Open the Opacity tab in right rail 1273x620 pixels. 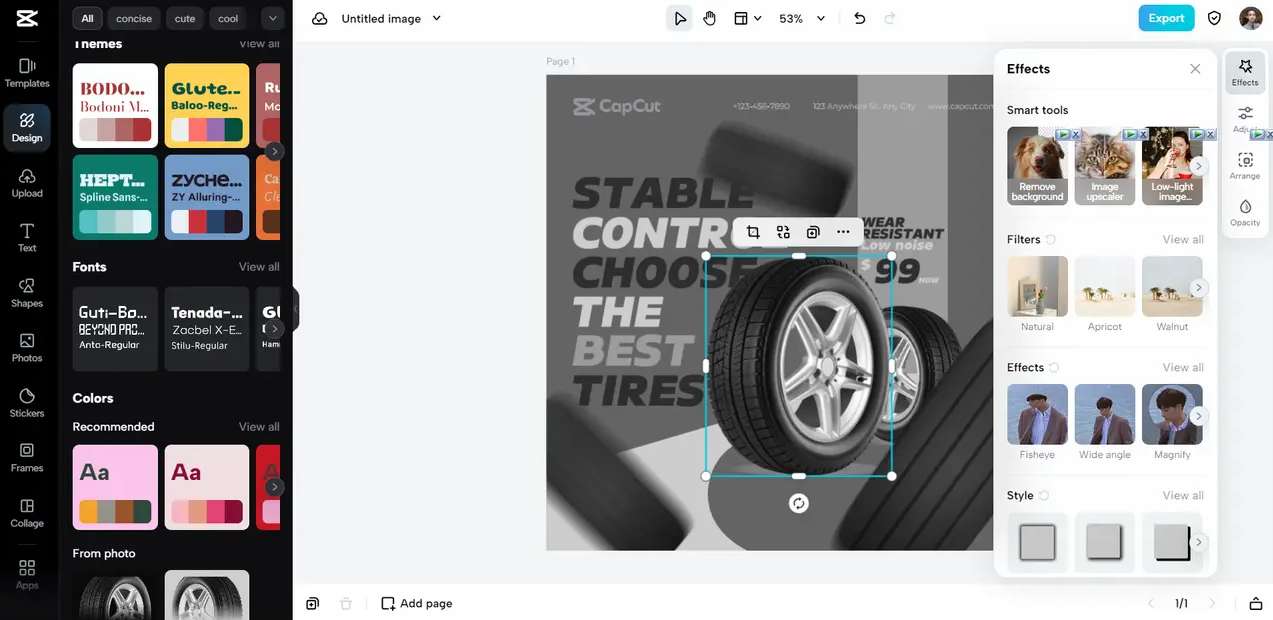tap(1245, 212)
